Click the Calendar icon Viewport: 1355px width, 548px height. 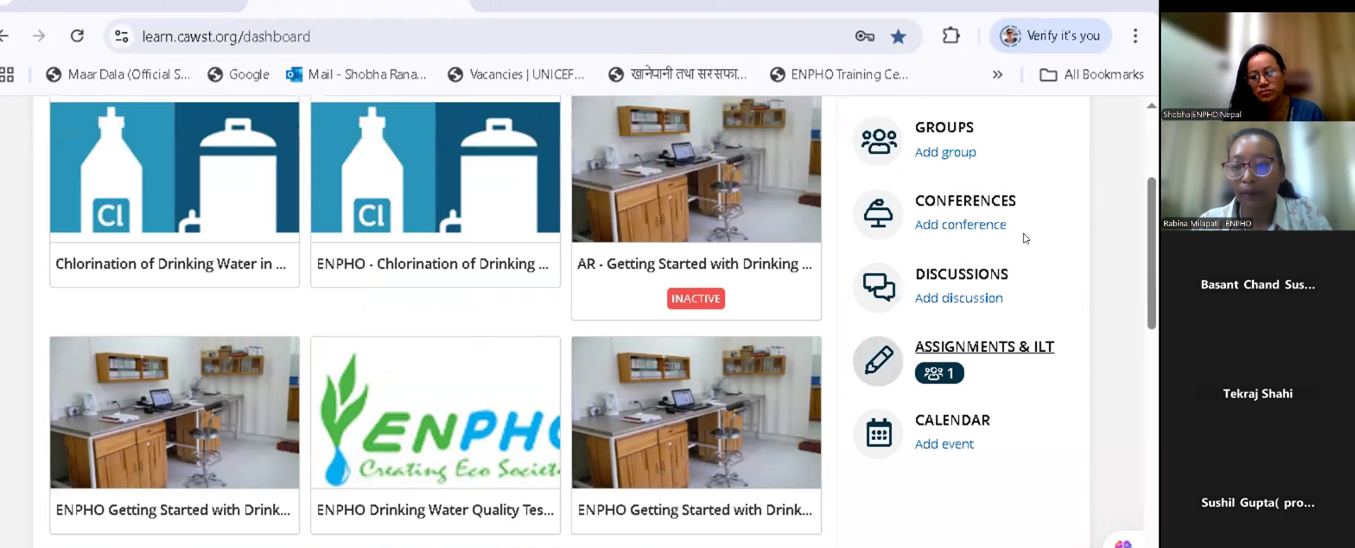click(x=878, y=433)
